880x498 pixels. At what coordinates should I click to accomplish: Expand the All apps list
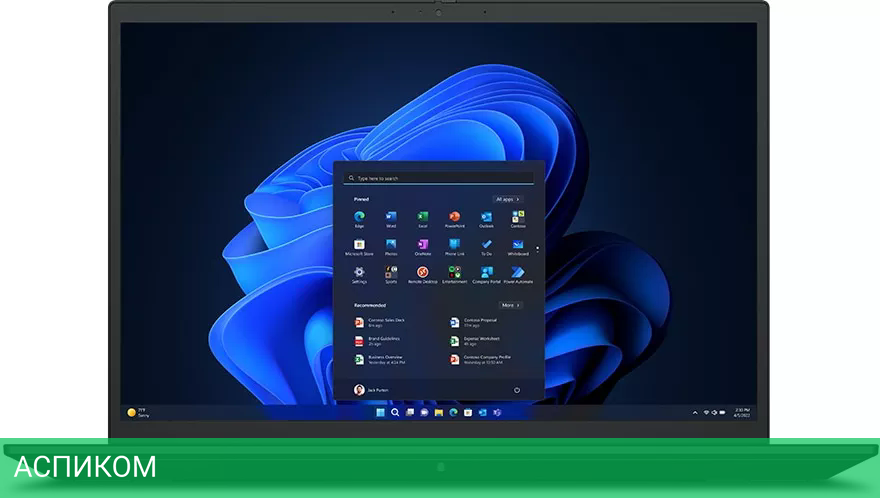(x=507, y=199)
